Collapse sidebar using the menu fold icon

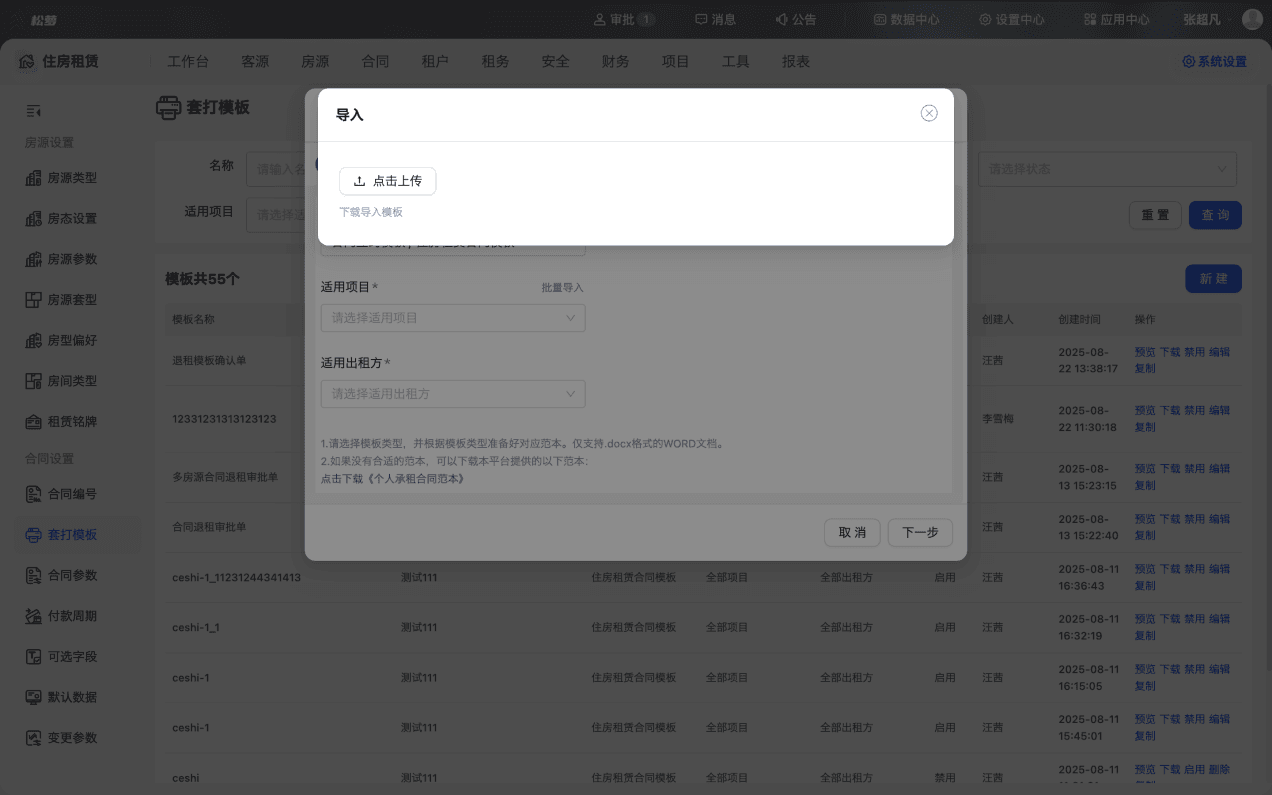tap(33, 111)
